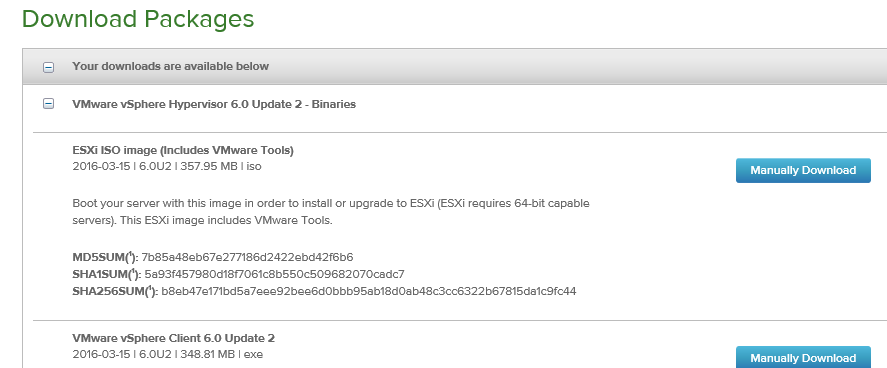Image resolution: width=887 pixels, height=368 pixels.
Task: Collapse the vSphere Hypervisor 6.0 Update 2 Binaries group
Action: click(x=49, y=104)
